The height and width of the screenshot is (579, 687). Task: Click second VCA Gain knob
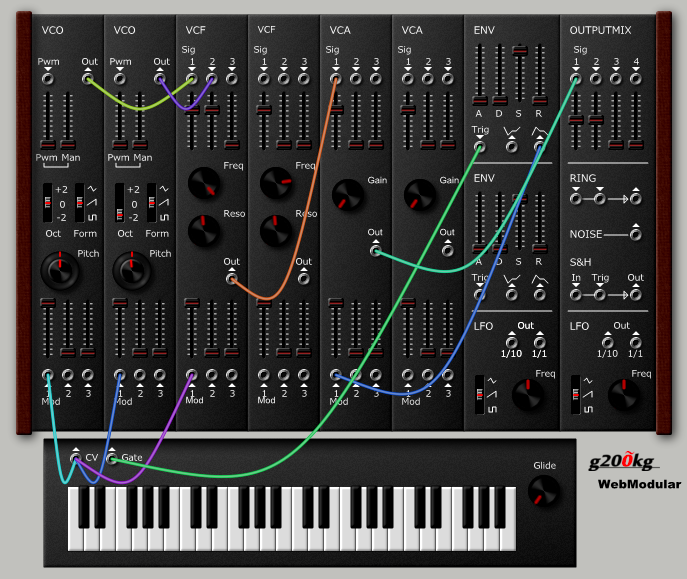(419, 195)
